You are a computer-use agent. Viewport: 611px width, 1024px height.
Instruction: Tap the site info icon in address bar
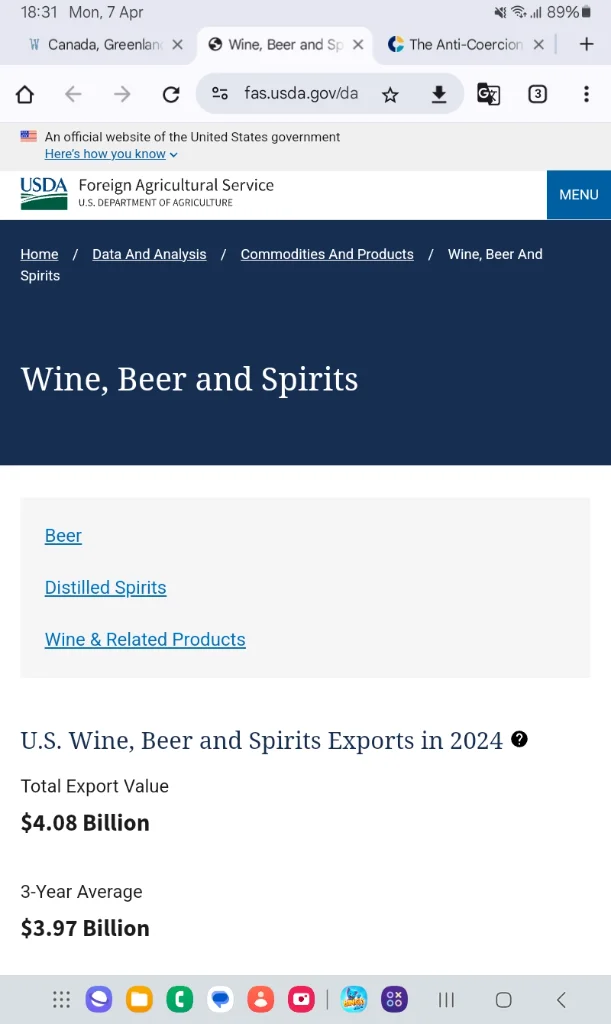click(220, 94)
